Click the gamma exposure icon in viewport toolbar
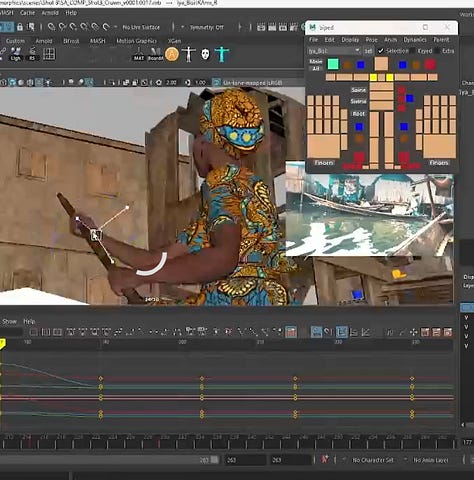The height and width of the screenshot is (480, 474). point(188,82)
